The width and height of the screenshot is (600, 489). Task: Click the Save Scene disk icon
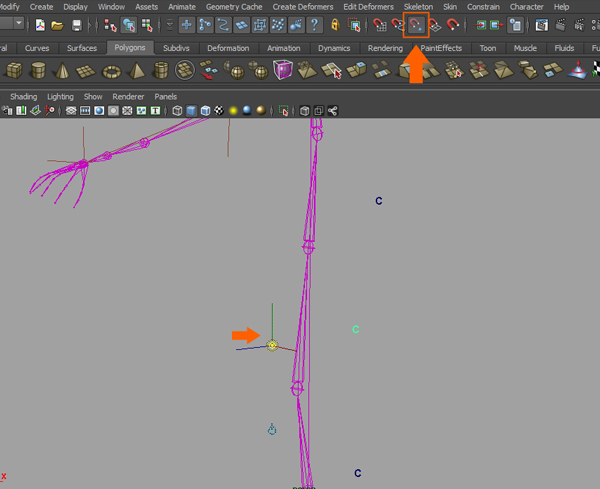(x=77, y=25)
